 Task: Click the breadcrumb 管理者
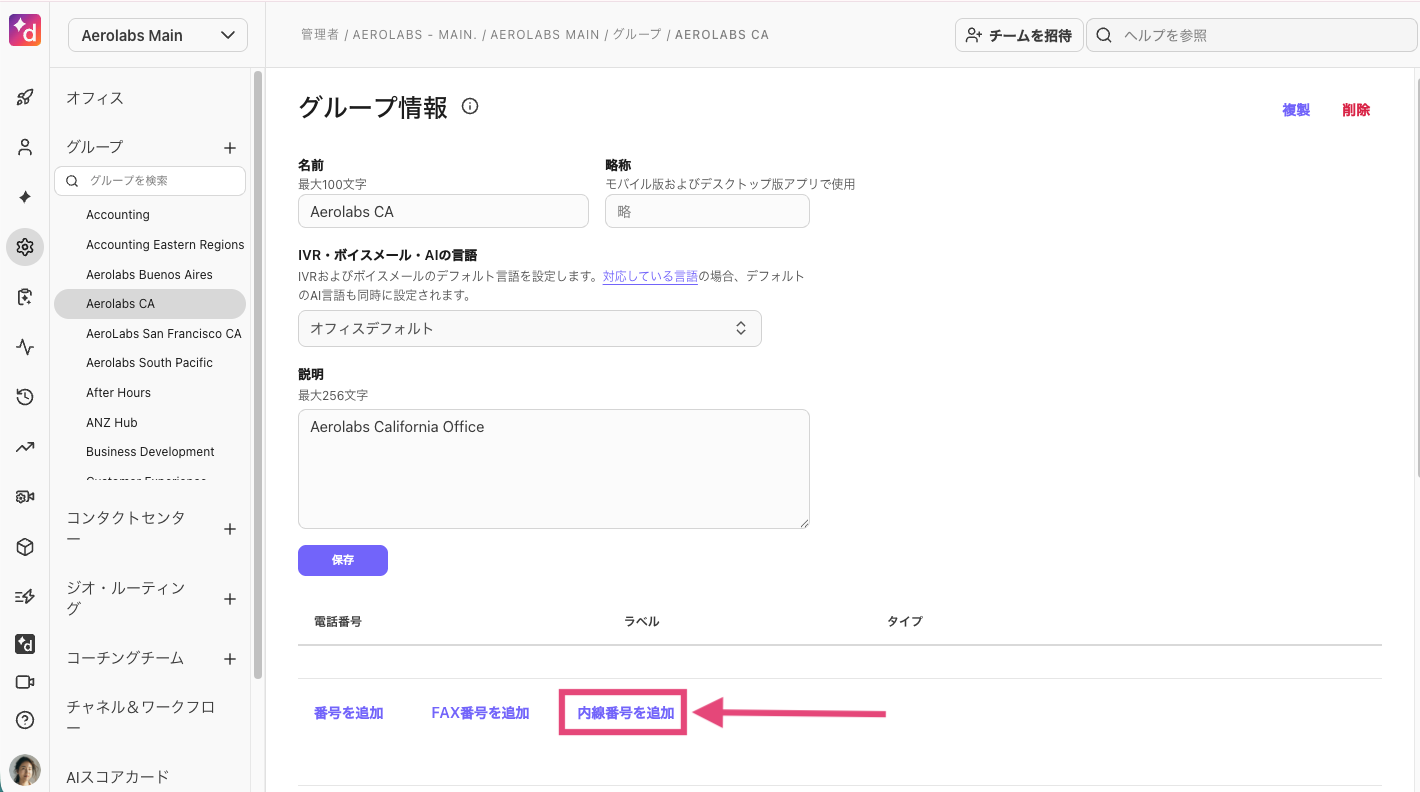pos(320,34)
